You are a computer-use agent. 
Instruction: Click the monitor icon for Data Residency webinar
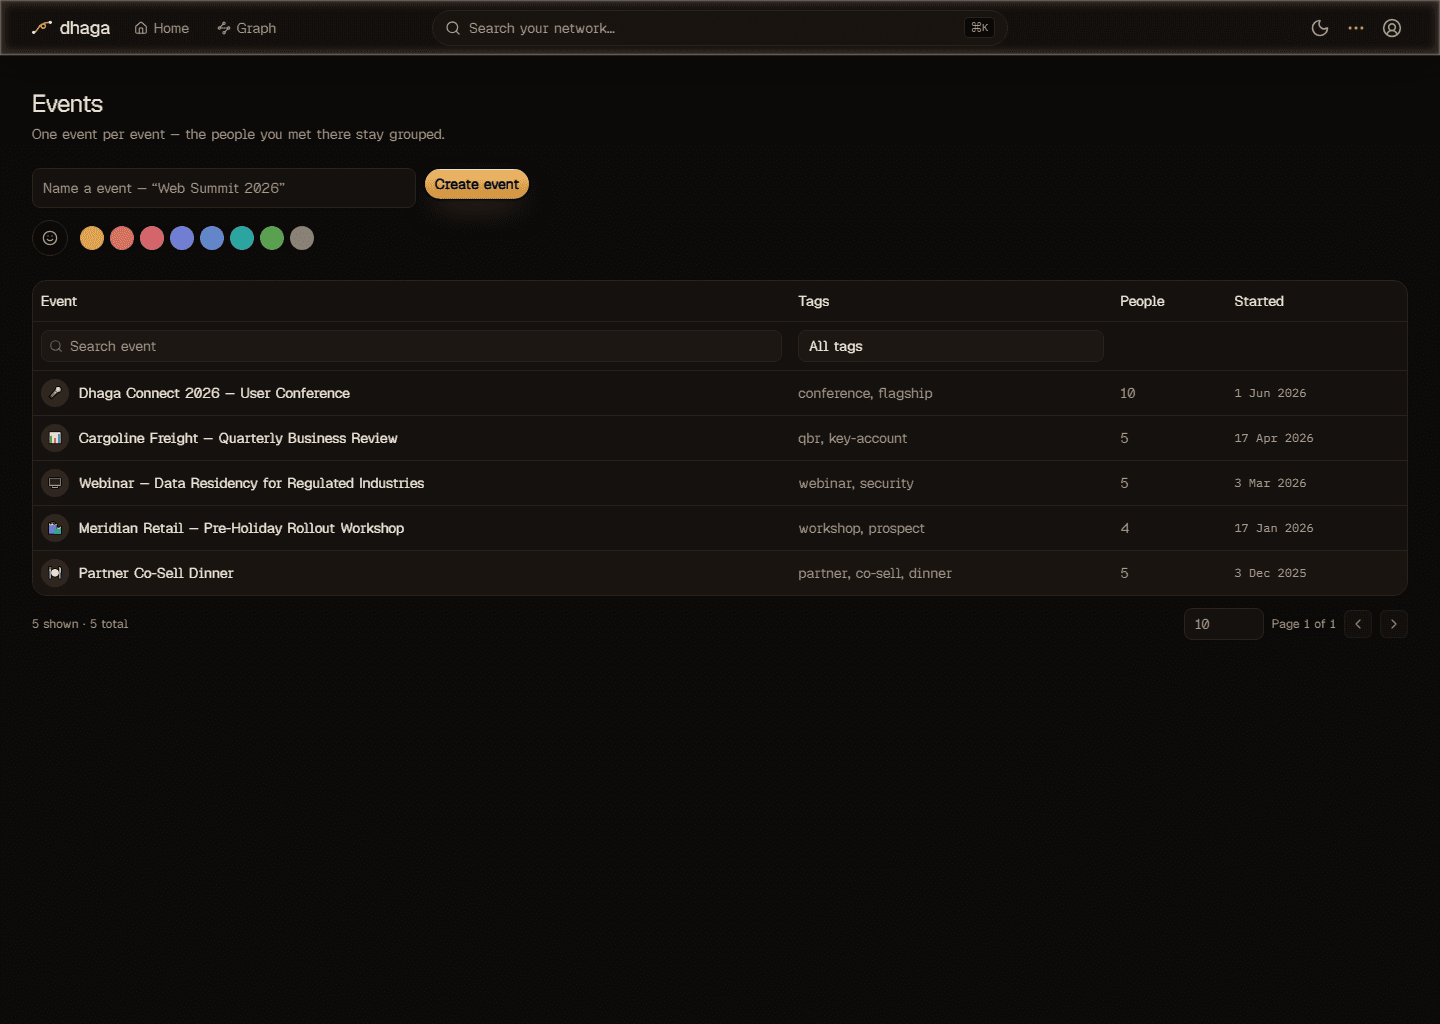(x=55, y=483)
